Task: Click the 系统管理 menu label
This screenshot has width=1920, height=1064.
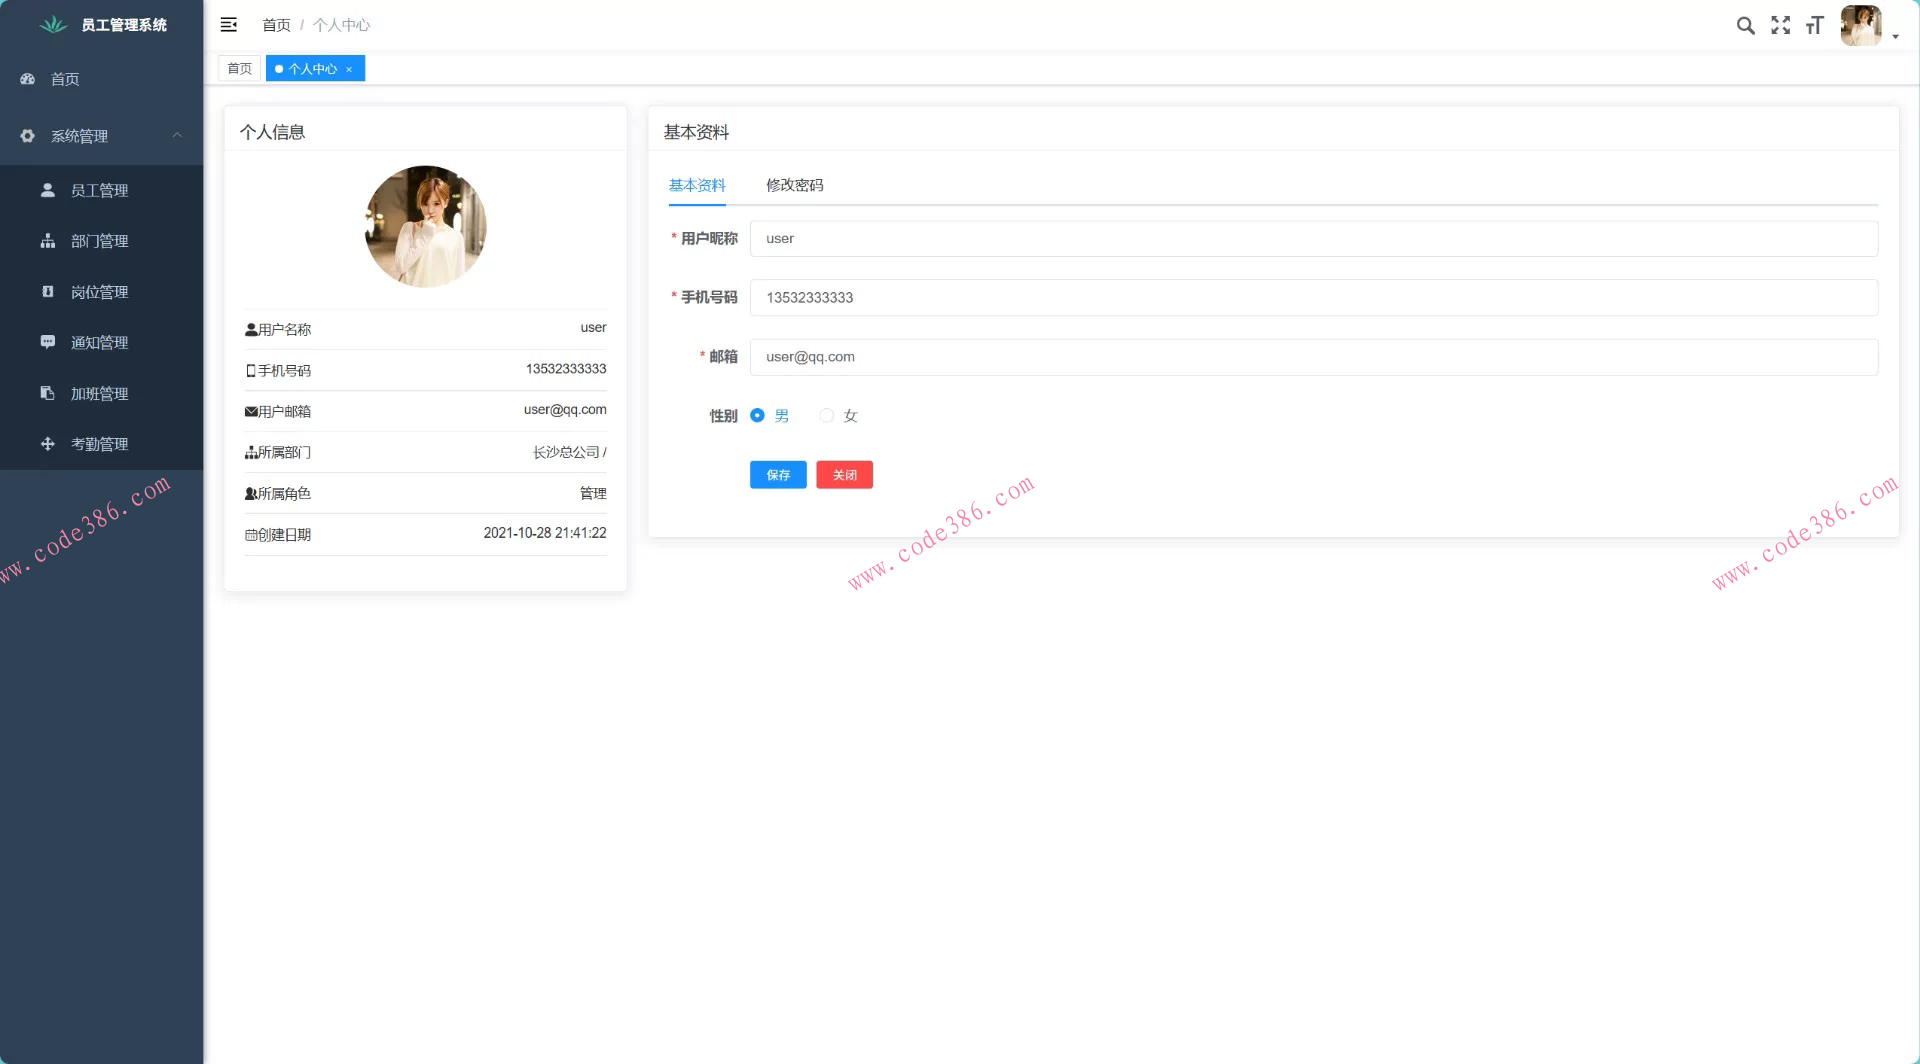Action: click(80, 136)
